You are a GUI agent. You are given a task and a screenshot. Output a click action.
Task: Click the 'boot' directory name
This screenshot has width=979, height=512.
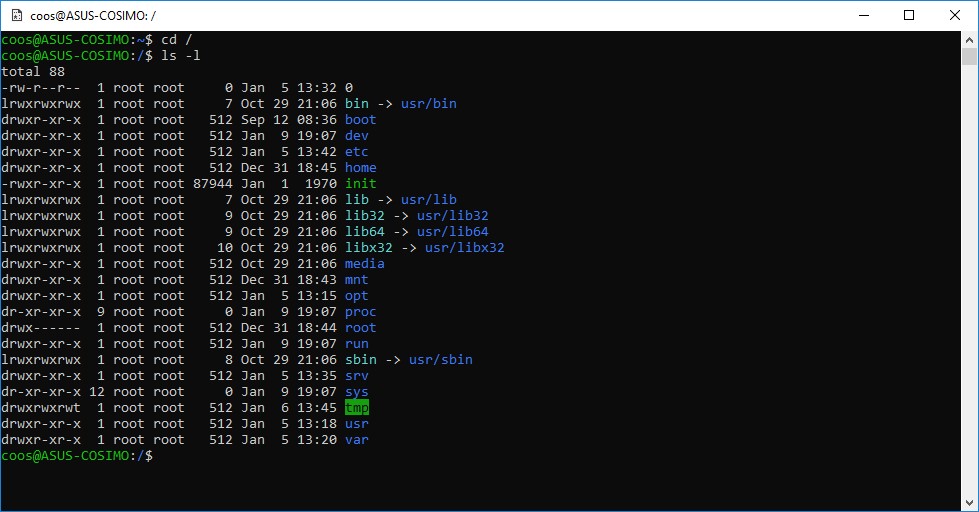click(361, 120)
